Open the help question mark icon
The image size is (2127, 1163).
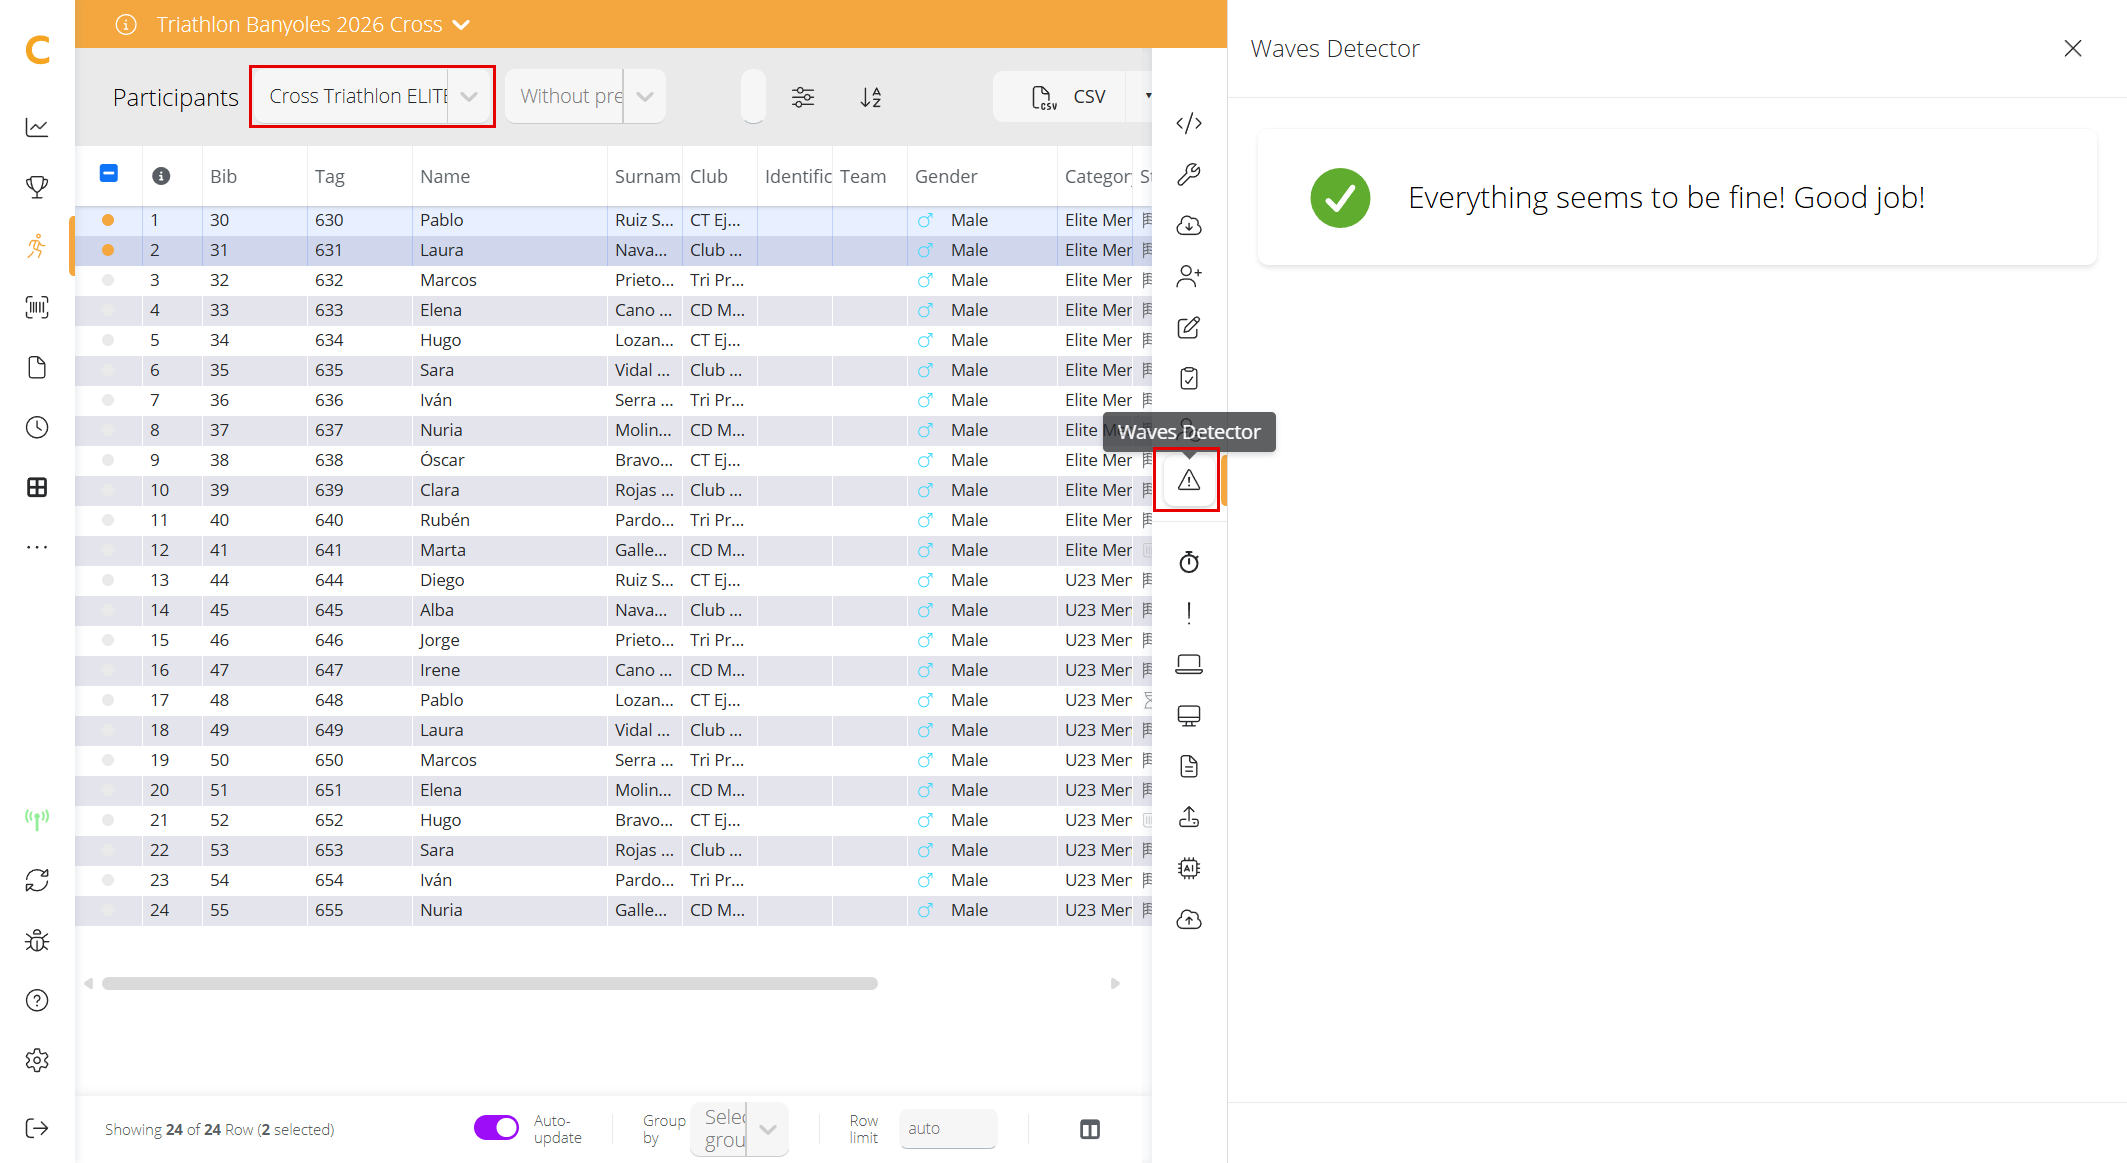pos(37,1000)
